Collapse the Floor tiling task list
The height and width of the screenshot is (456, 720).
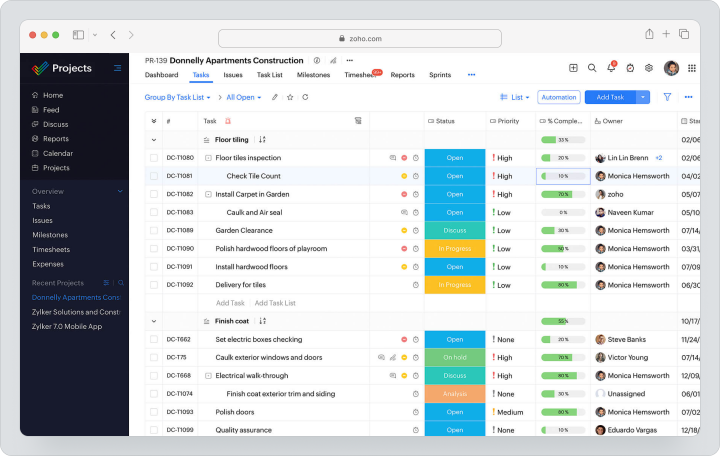point(154,140)
